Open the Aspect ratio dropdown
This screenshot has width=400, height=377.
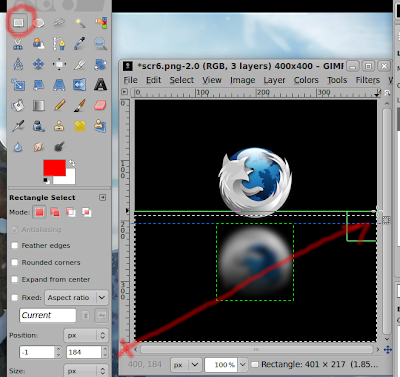77,298
